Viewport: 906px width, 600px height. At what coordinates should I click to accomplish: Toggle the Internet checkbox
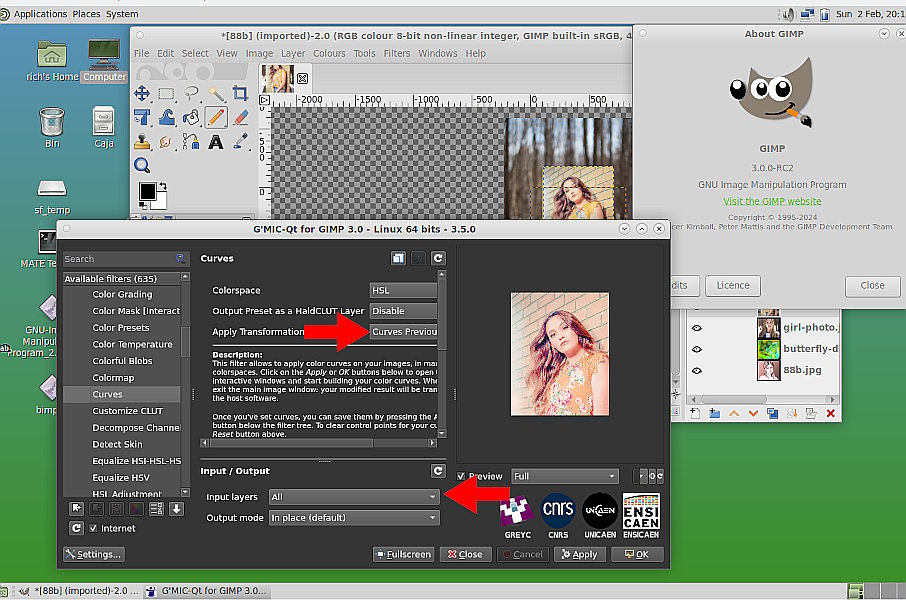coord(93,528)
